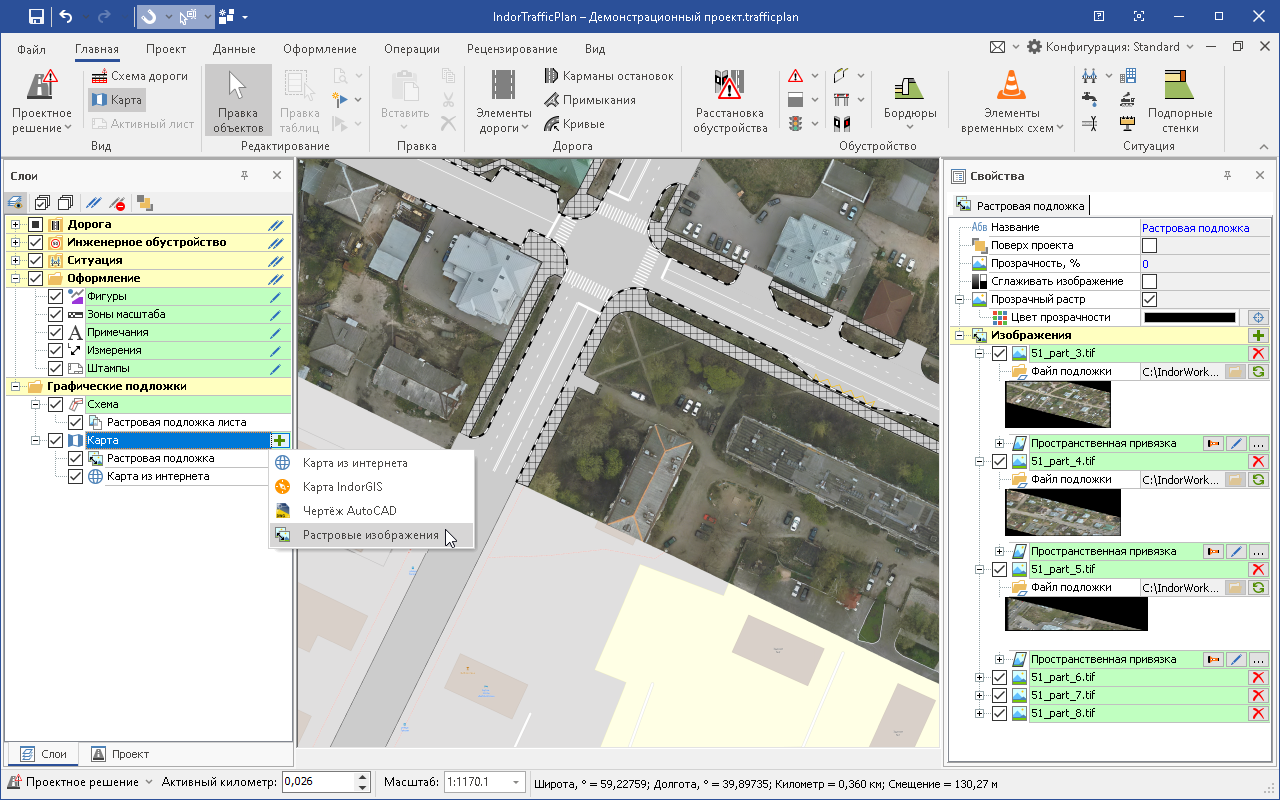Click the Прозрачность value field
Viewport: 1280px width, 800px height.
tap(1204, 264)
